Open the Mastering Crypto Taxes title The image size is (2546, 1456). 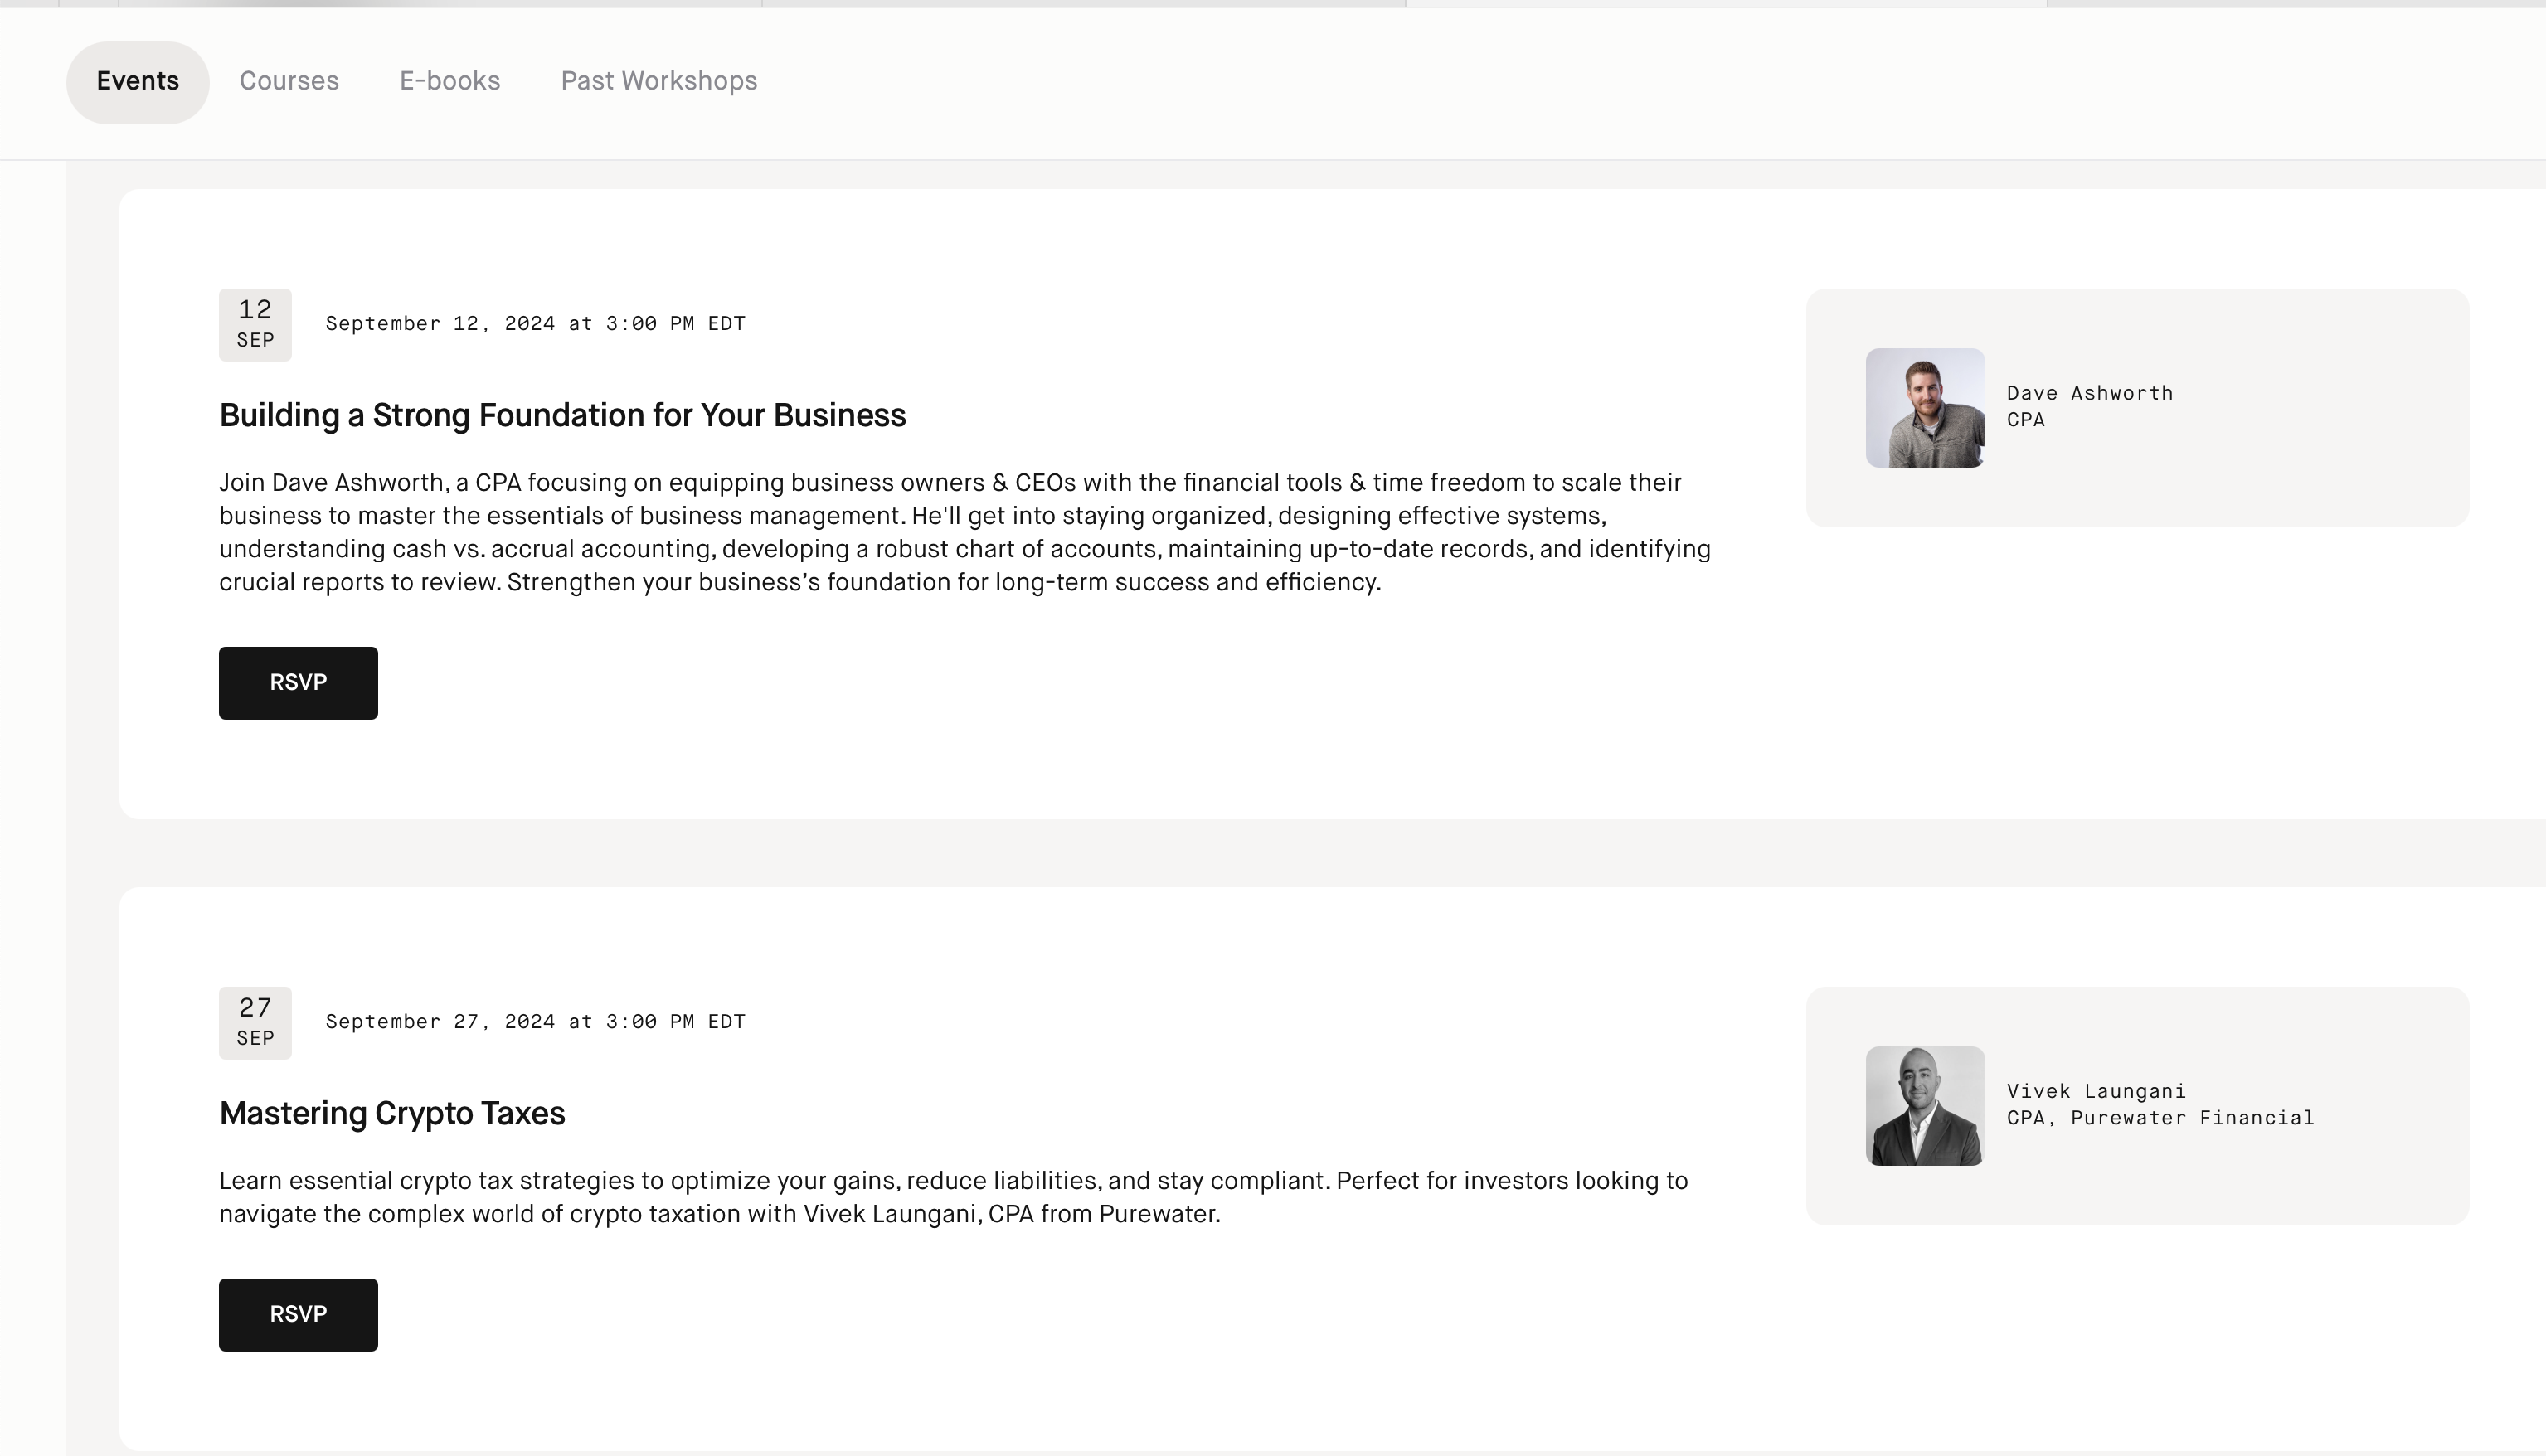pos(392,1113)
